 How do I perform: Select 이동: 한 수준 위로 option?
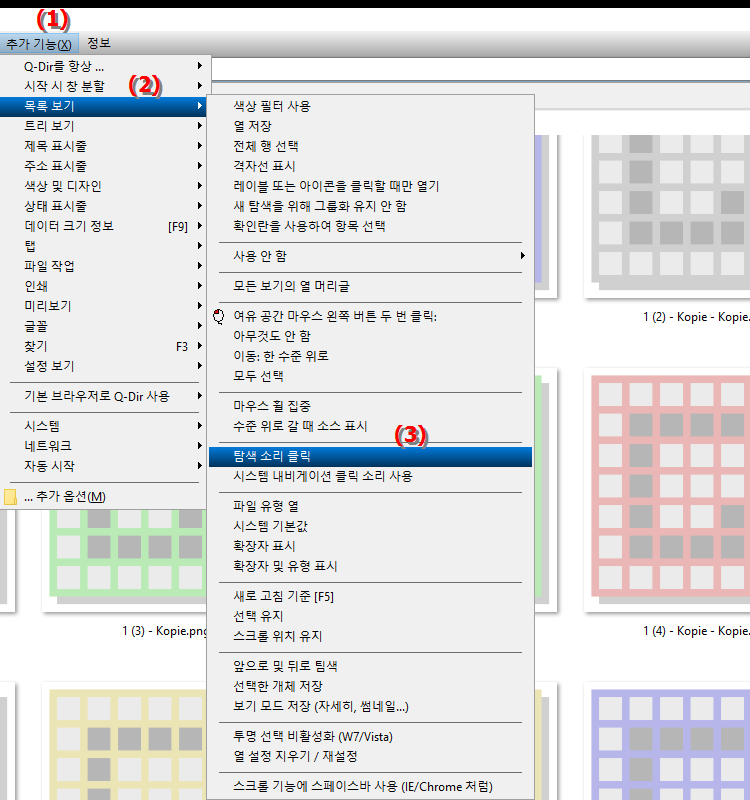(370, 356)
